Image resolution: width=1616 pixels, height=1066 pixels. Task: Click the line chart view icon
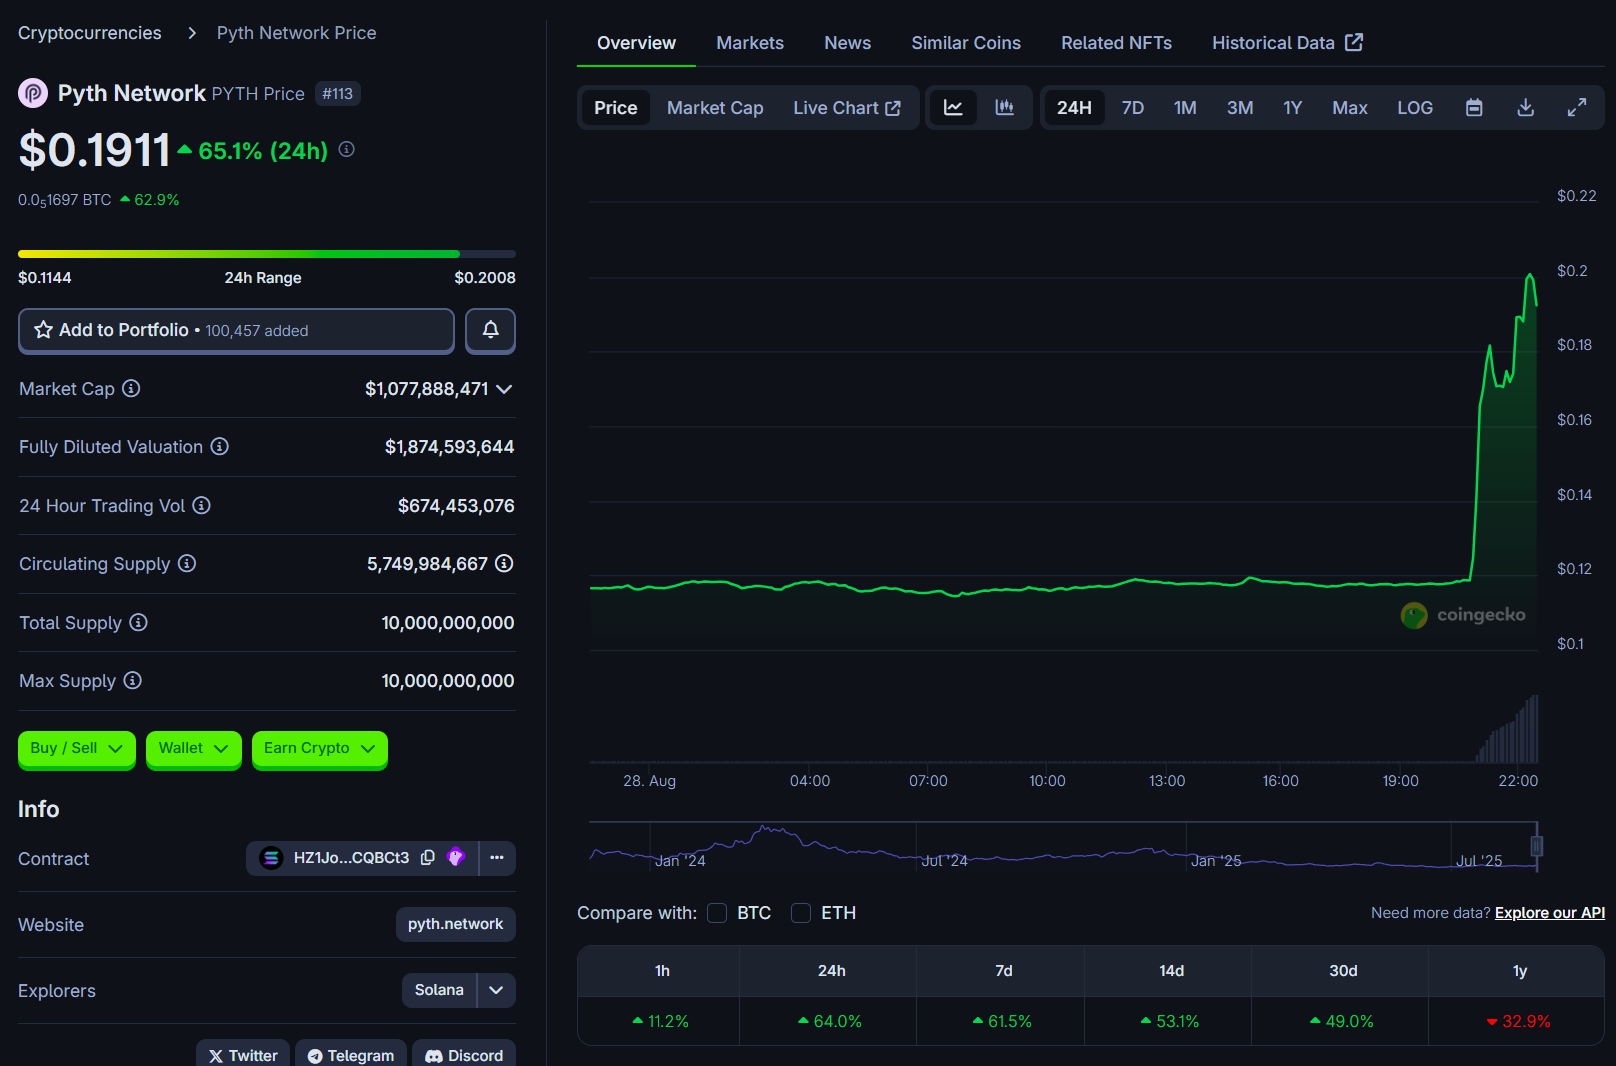pyautogui.click(x=953, y=108)
